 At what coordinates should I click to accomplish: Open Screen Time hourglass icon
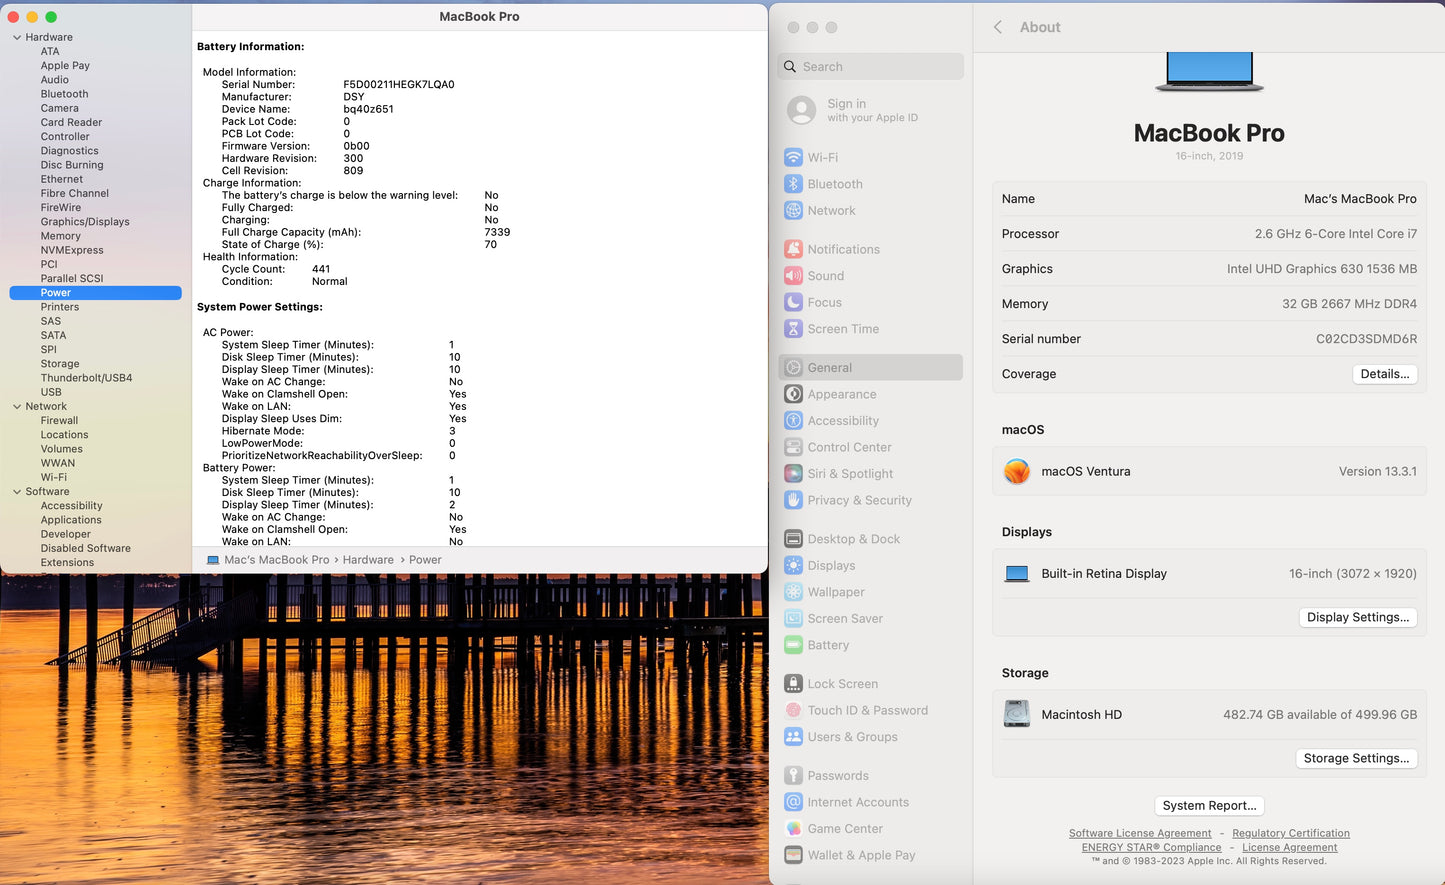point(793,329)
